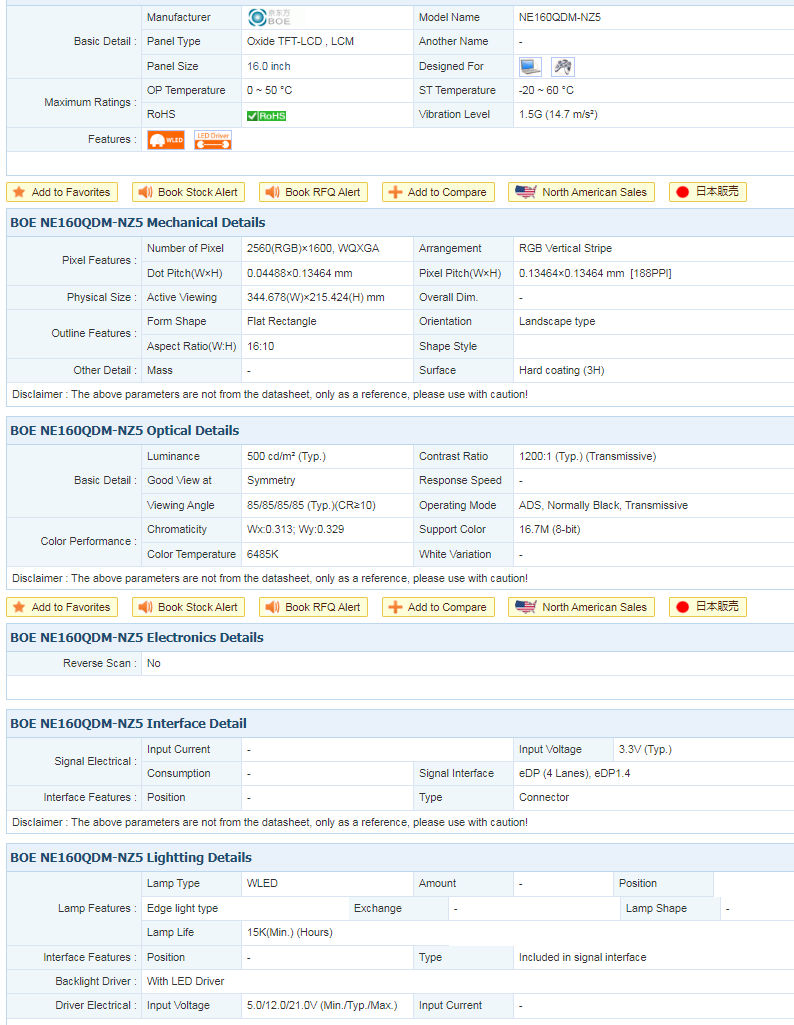
Task: Click input voltage 3.3V (Typ.) value
Action: tap(645, 750)
